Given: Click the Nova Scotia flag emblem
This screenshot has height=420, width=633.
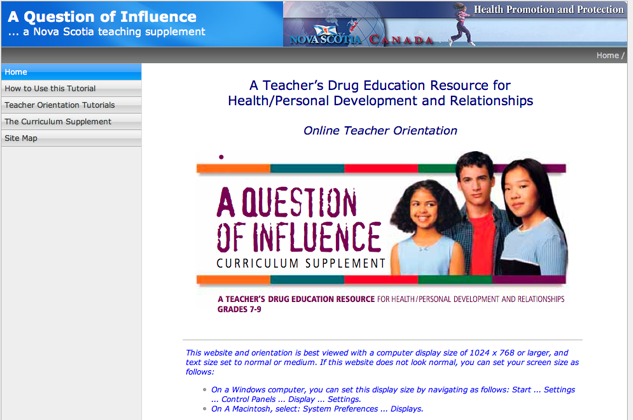Looking at the screenshot, I should (x=303, y=31).
